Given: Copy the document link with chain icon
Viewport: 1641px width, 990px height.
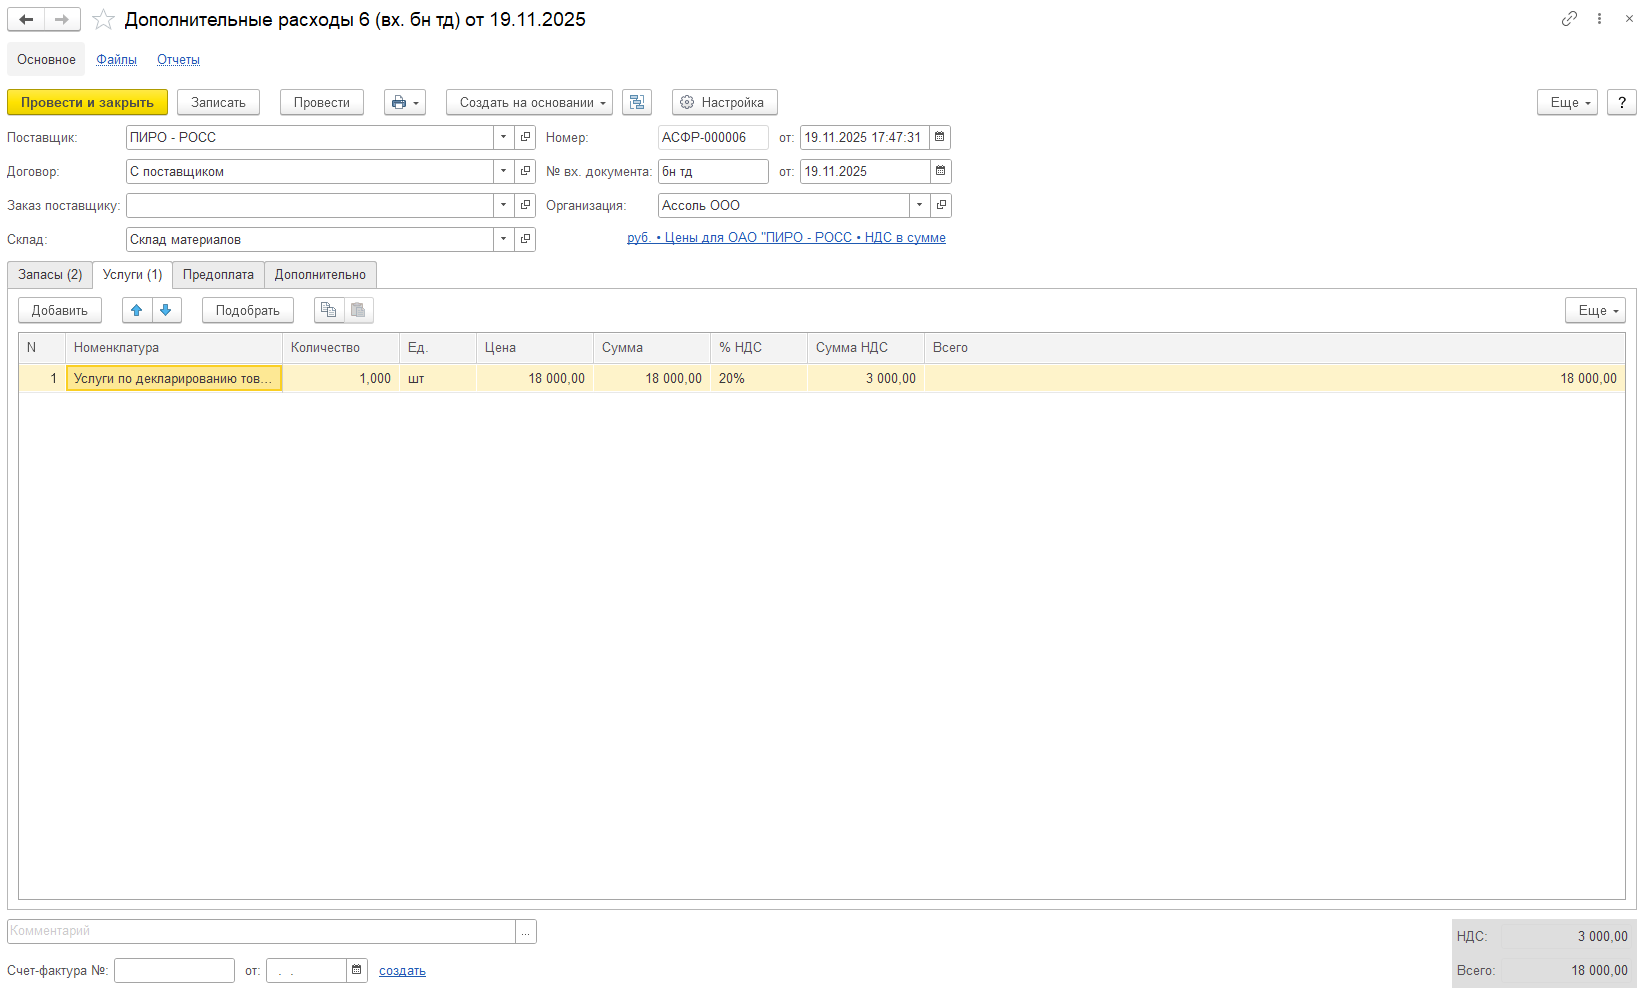Looking at the screenshot, I should [x=1569, y=19].
